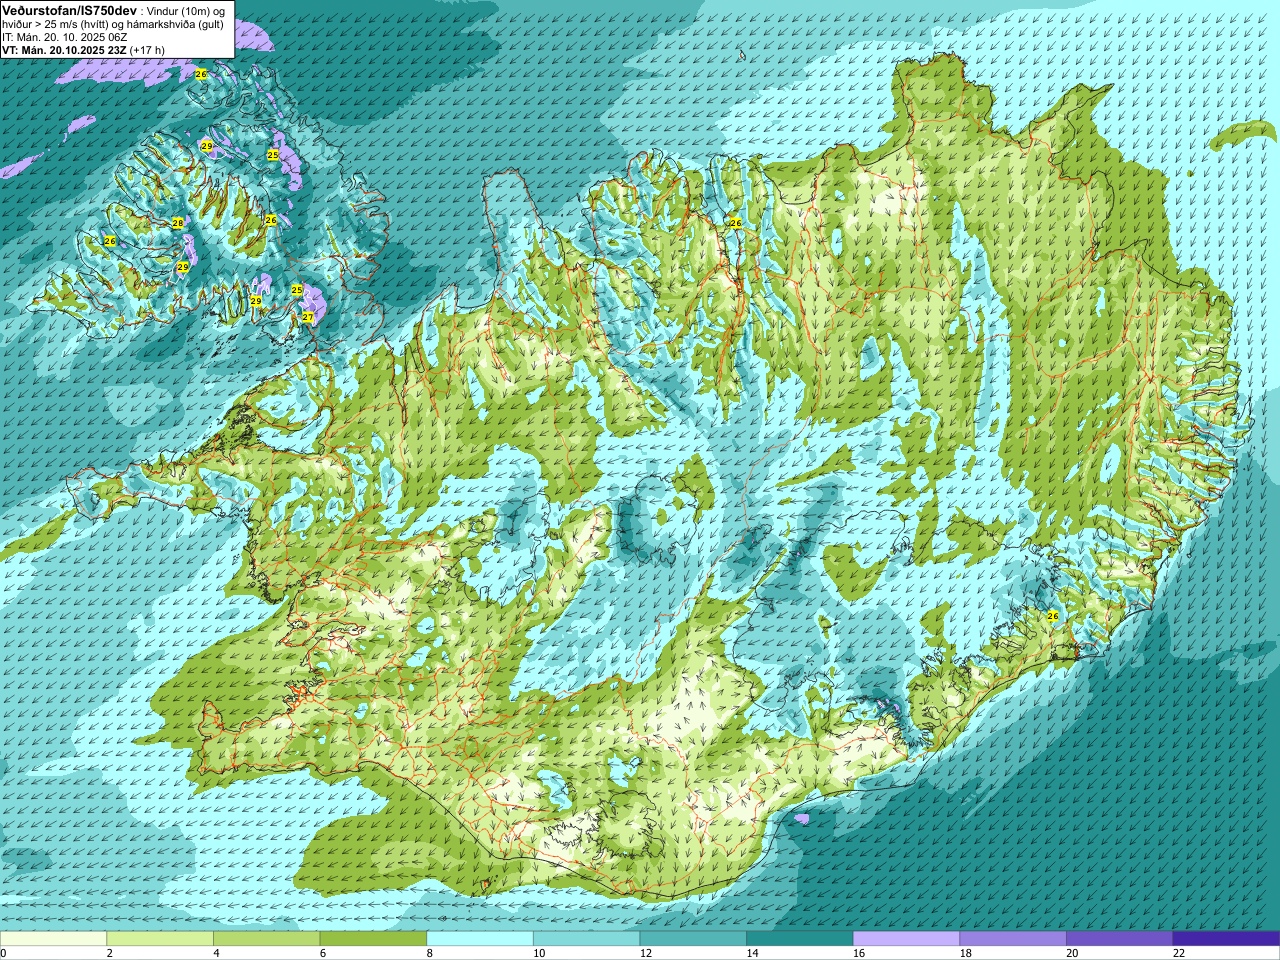This screenshot has width=1280, height=960.
Task: Pick the lavender 16–18 m/s legend swatch
Action: (906, 939)
